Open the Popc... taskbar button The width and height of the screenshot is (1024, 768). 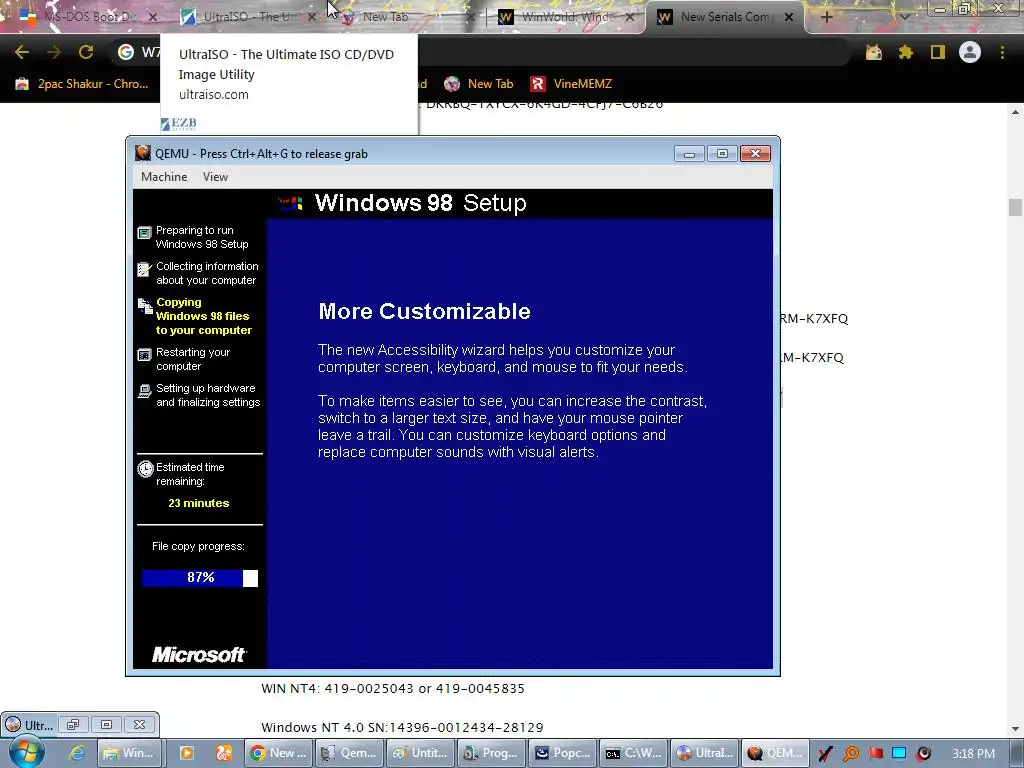(563, 753)
